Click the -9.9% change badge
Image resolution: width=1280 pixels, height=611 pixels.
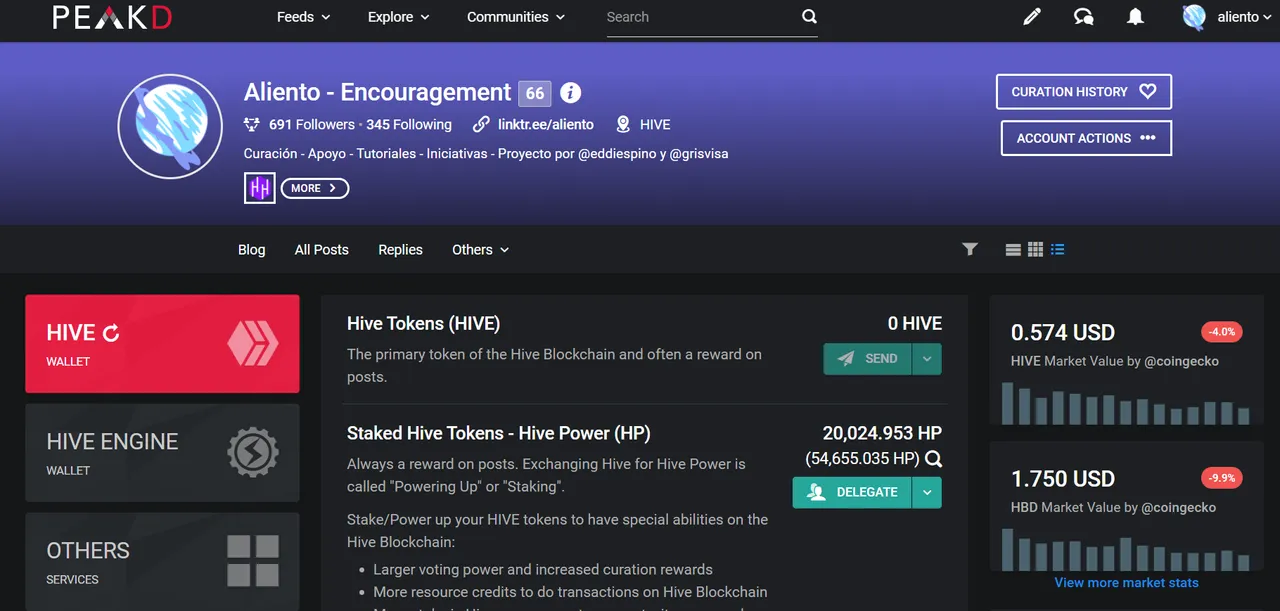pyautogui.click(x=1222, y=478)
